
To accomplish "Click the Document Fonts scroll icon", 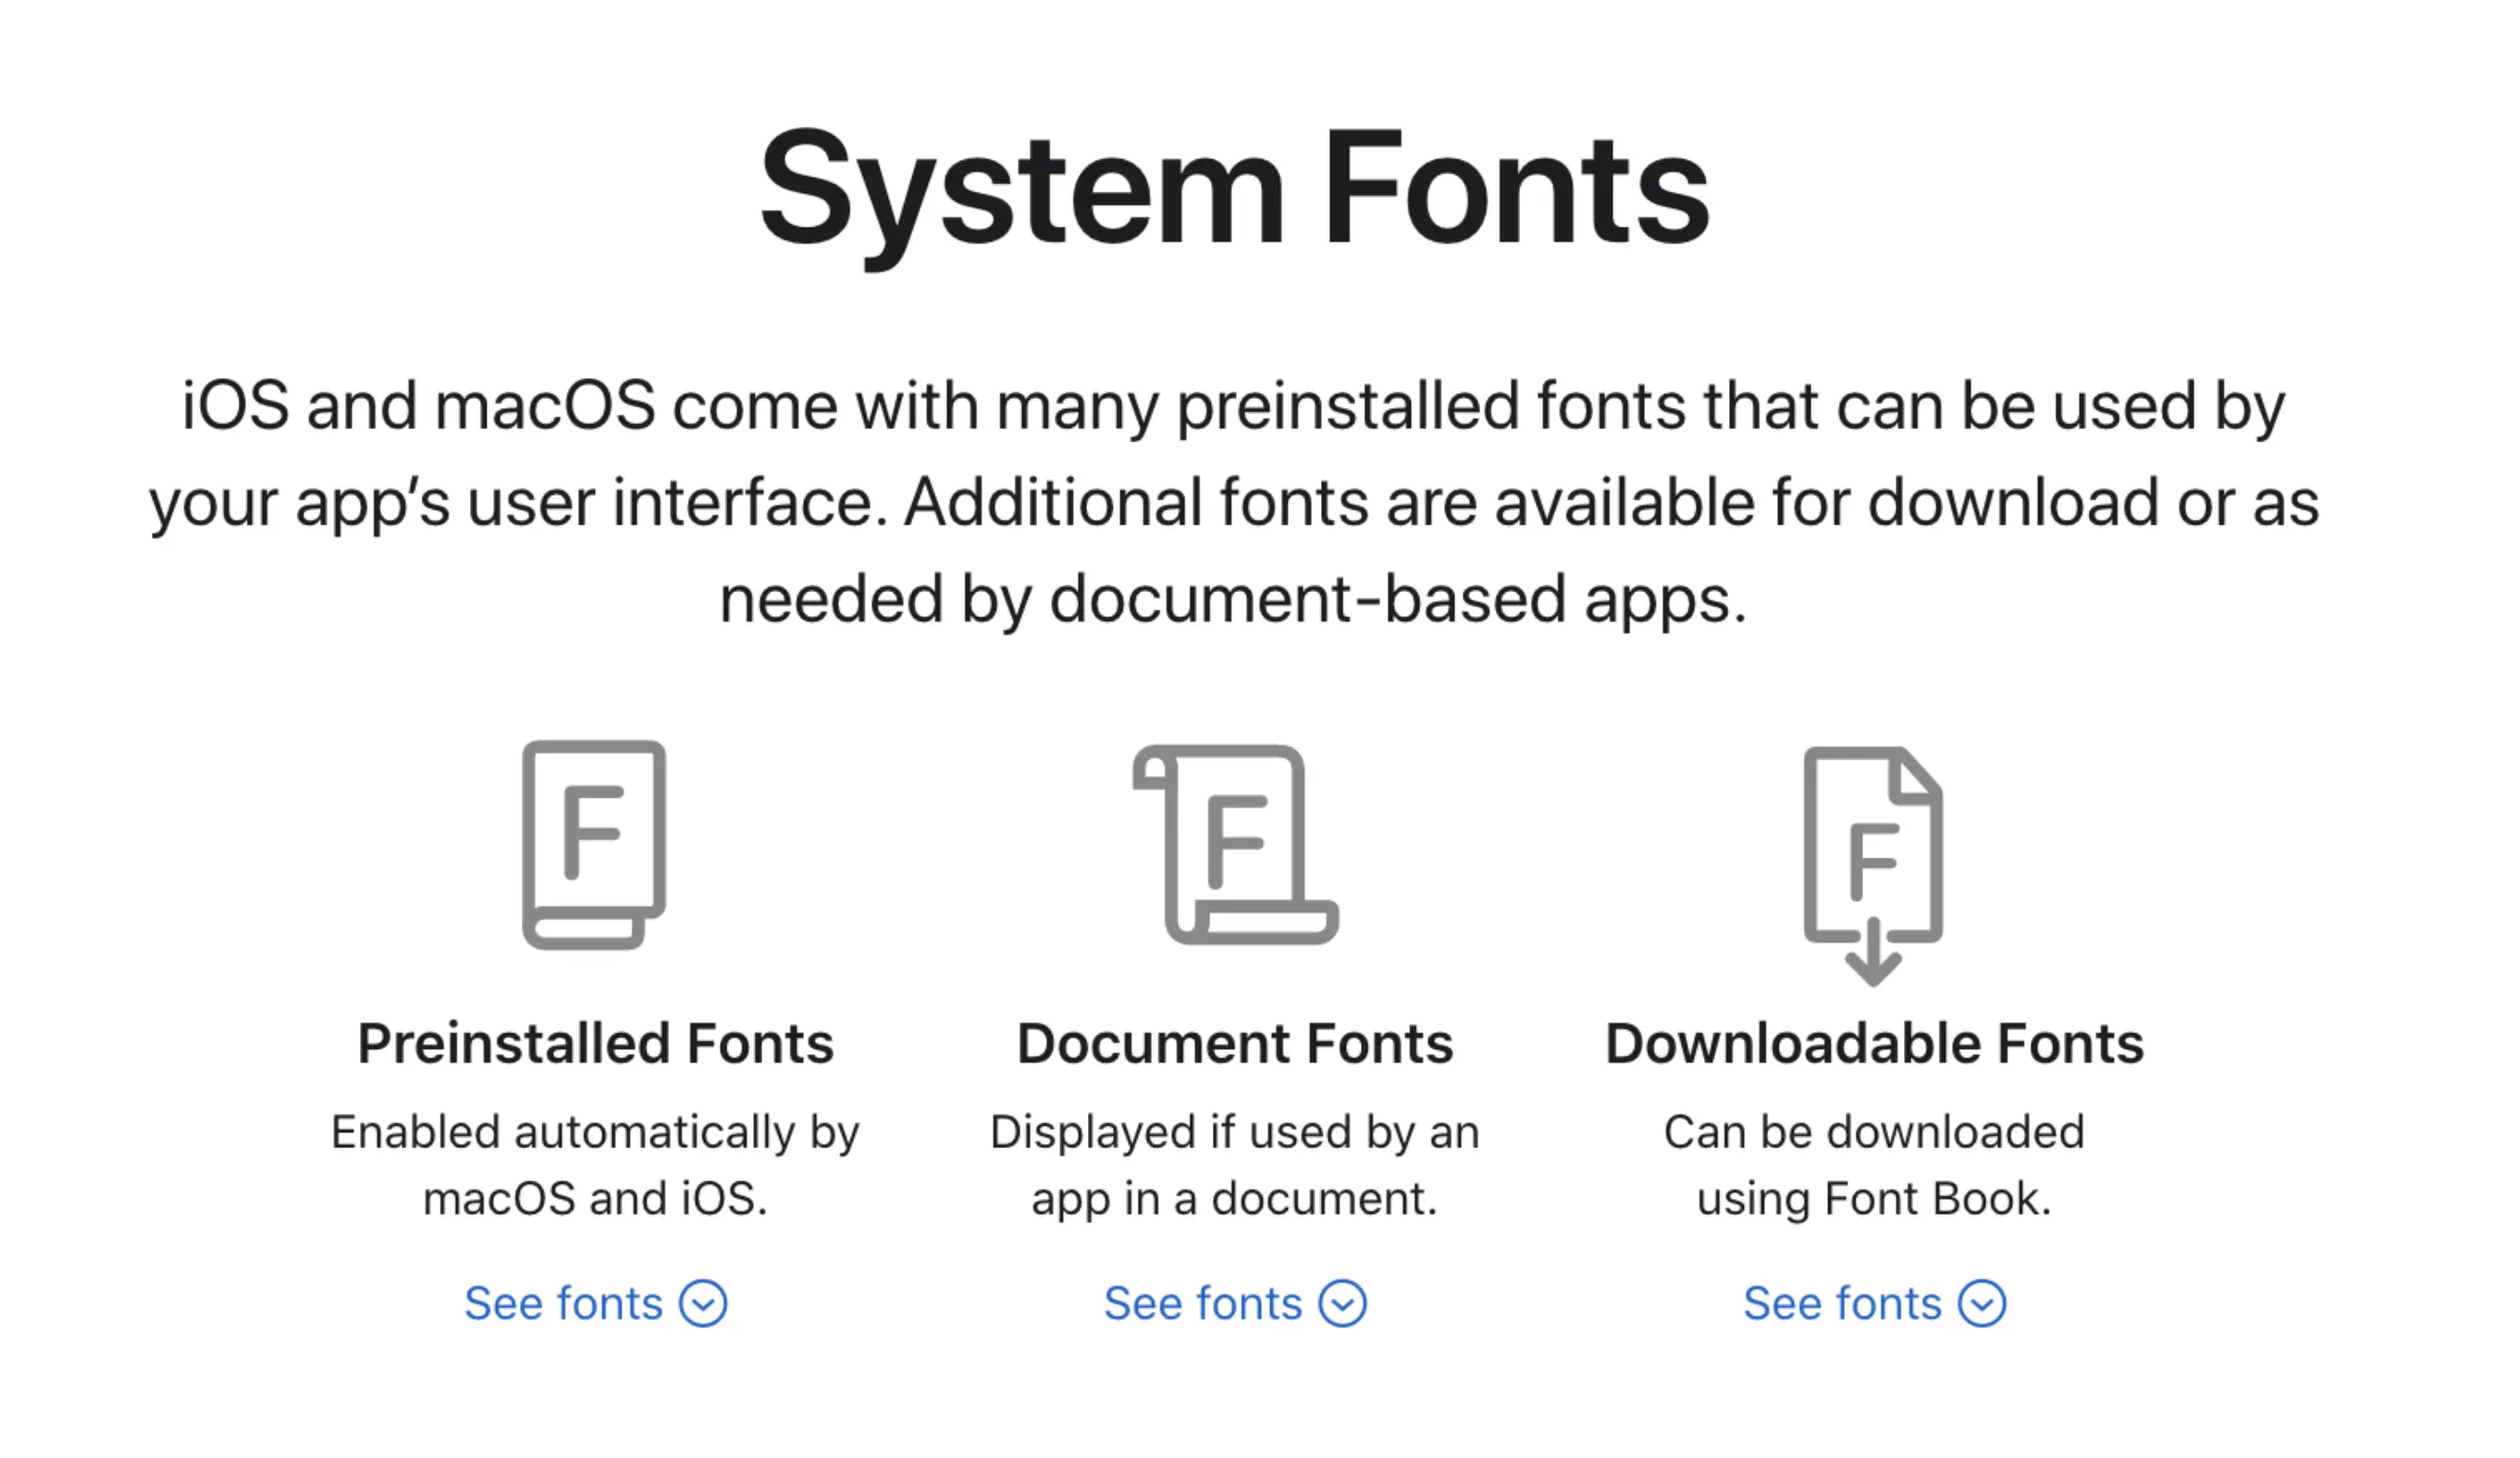I will point(1236,845).
